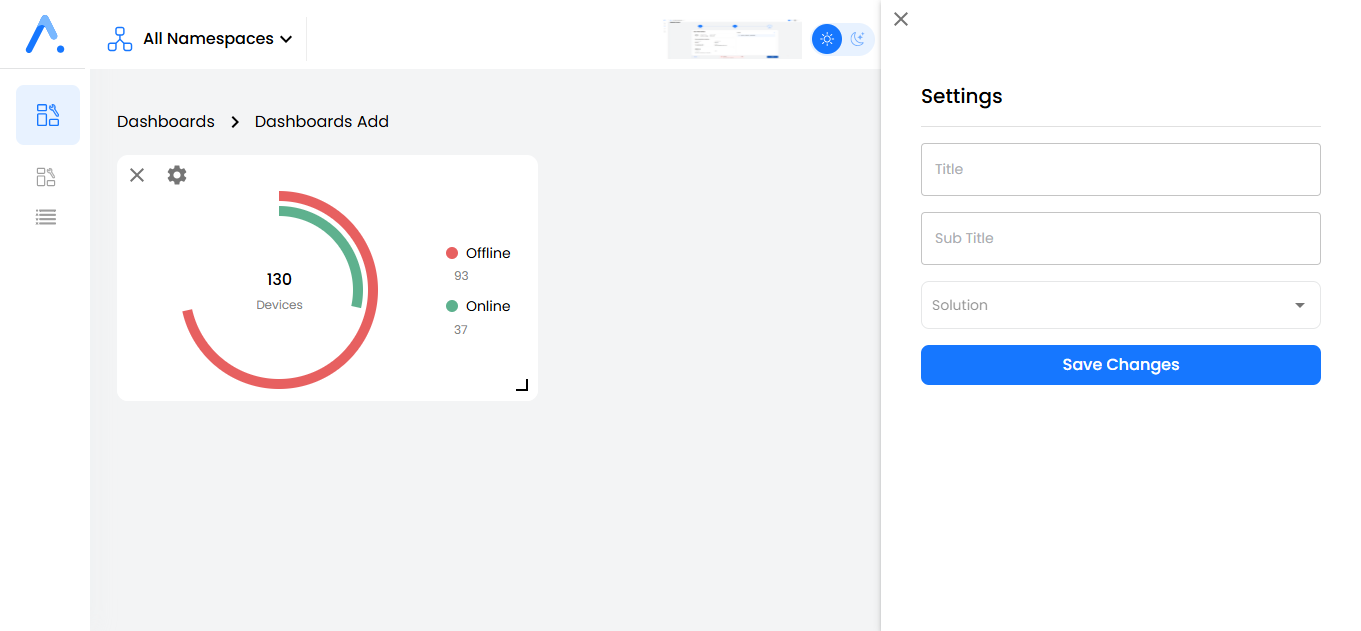
Task: Click inside the Title input field
Action: coord(1119,169)
